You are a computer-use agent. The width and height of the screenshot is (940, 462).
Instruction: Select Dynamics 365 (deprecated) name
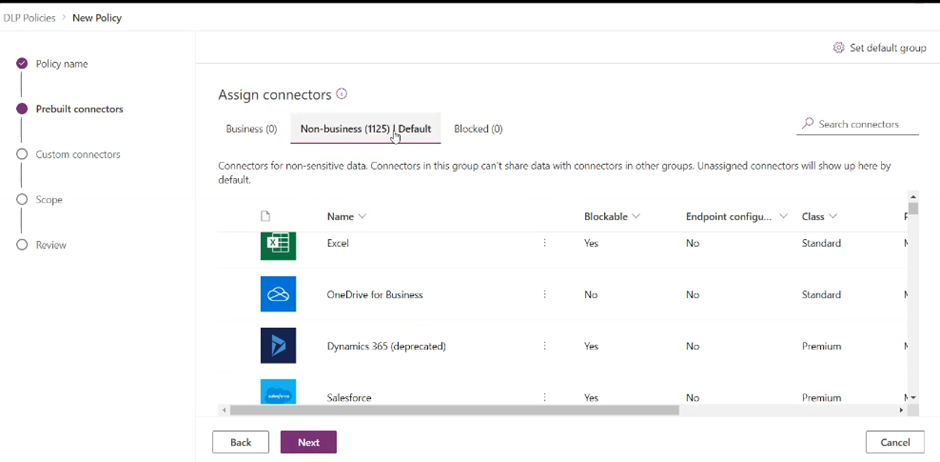coord(386,346)
